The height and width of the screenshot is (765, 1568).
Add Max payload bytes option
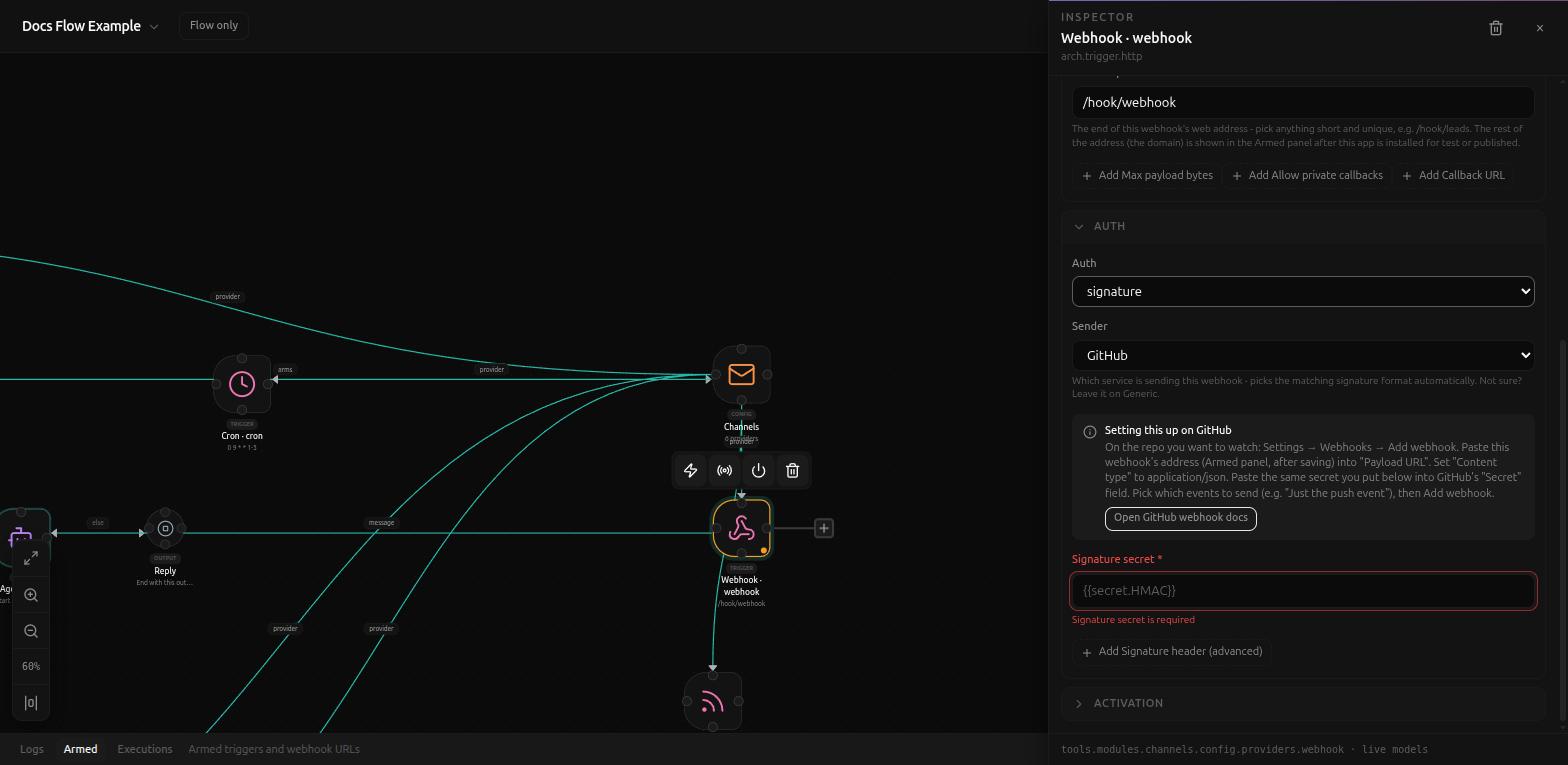click(1147, 175)
